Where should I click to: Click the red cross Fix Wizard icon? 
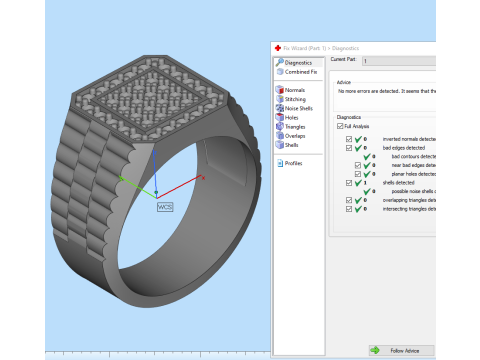click(278, 48)
